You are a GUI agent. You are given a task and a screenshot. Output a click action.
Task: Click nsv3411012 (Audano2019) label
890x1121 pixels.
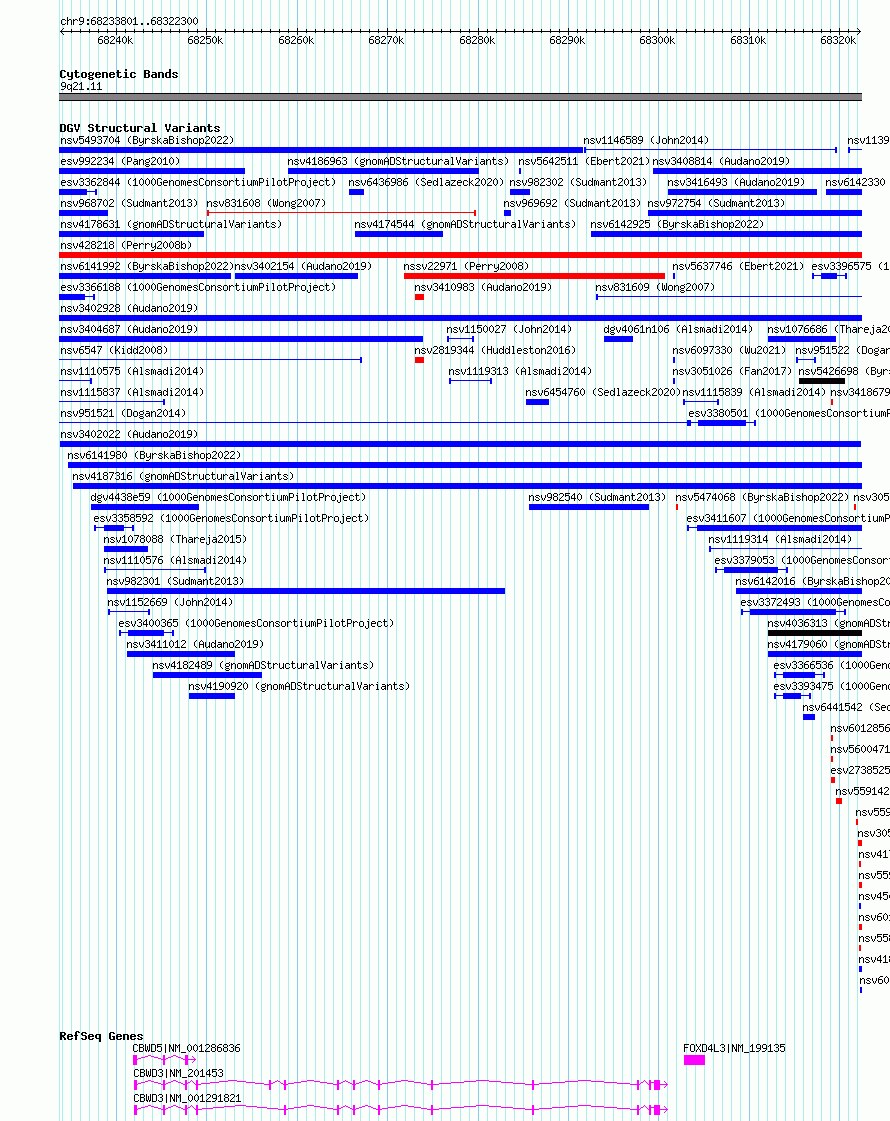click(x=195, y=644)
